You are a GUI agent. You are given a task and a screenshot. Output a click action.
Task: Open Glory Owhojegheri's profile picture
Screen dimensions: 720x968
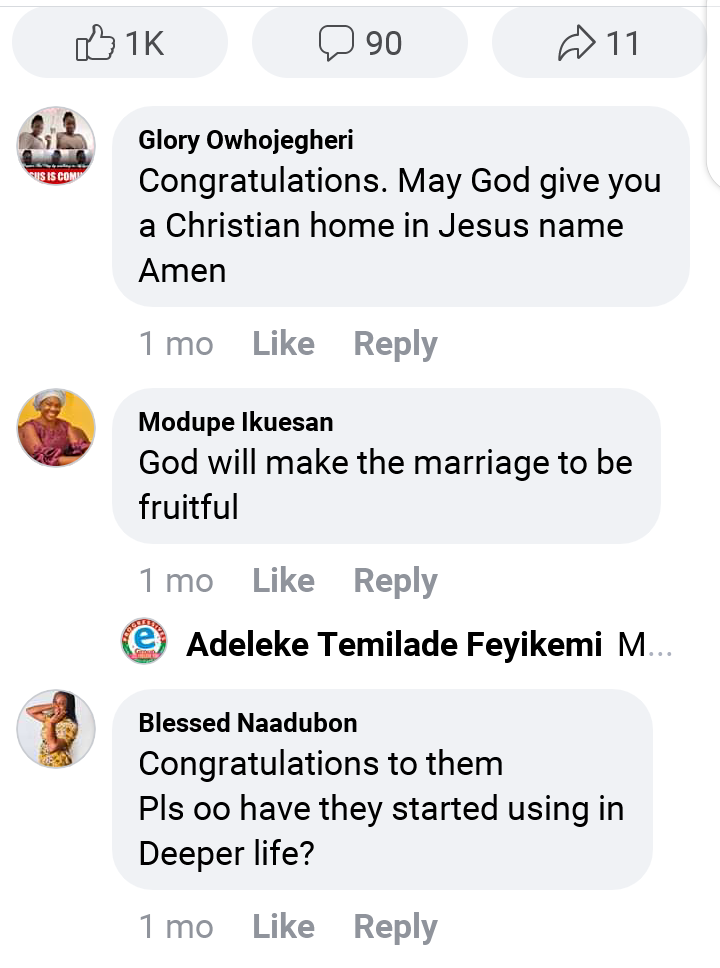click(x=56, y=146)
